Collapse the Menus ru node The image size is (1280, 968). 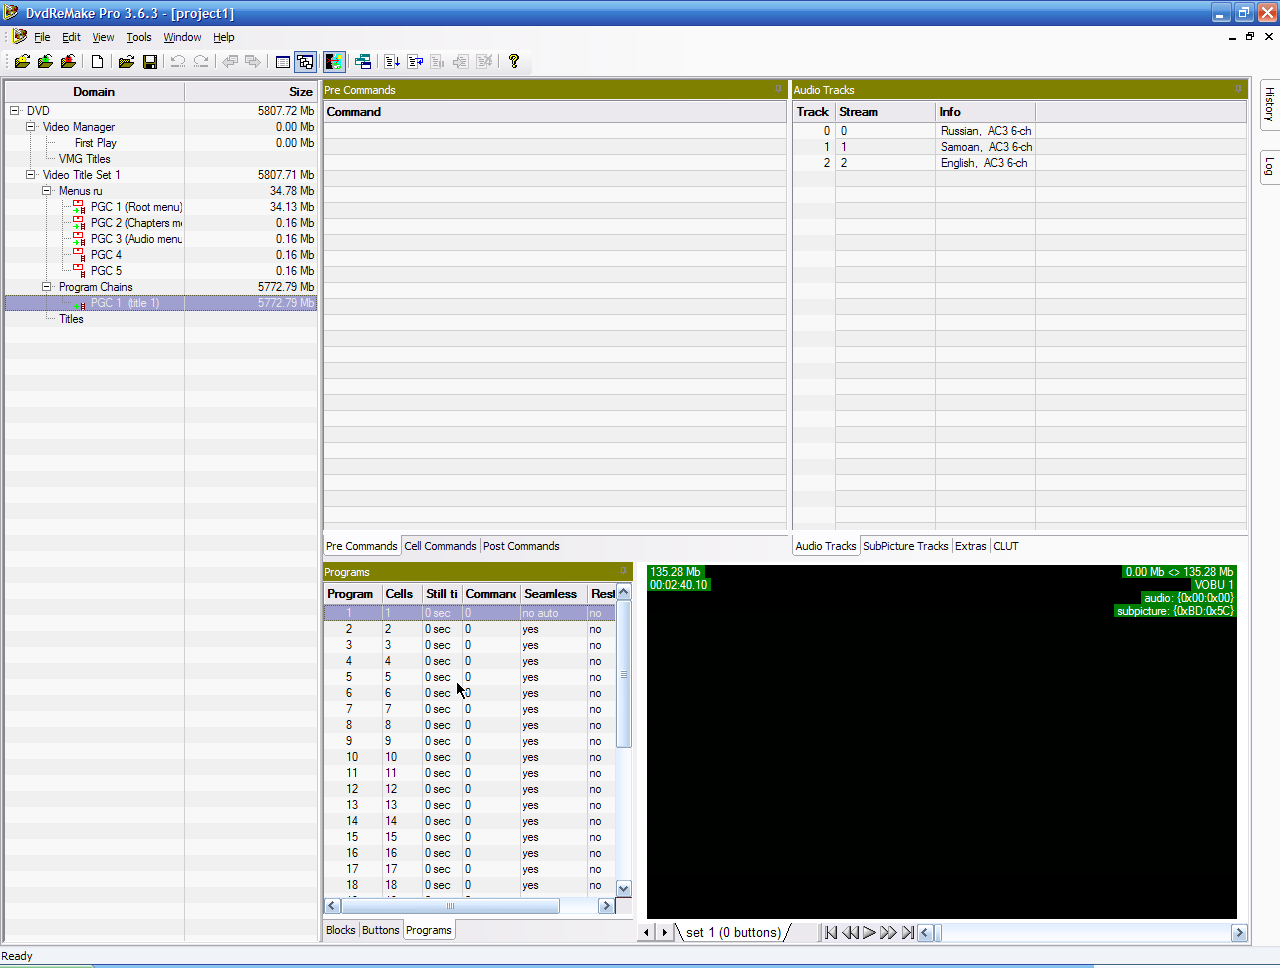pos(47,191)
